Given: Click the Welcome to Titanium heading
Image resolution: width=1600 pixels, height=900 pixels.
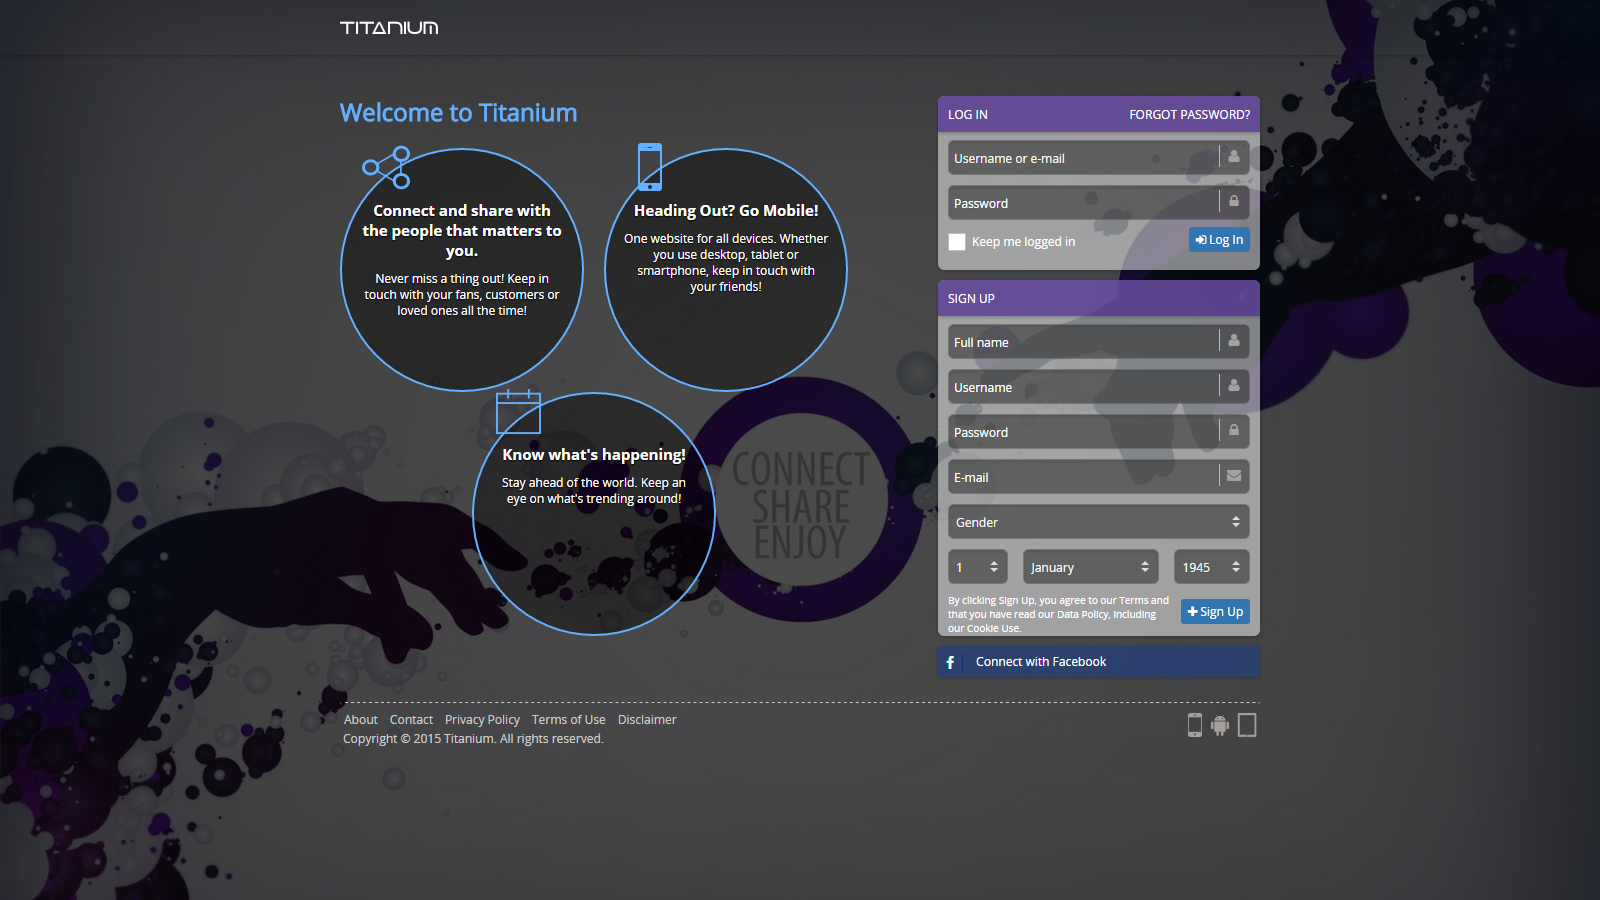Looking at the screenshot, I should [458, 113].
